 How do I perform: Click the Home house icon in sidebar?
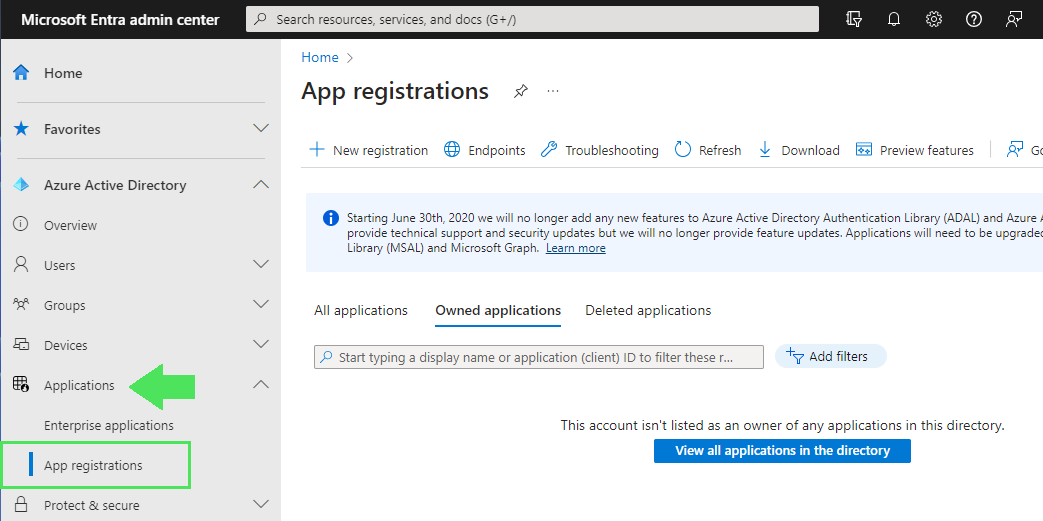click(21, 73)
